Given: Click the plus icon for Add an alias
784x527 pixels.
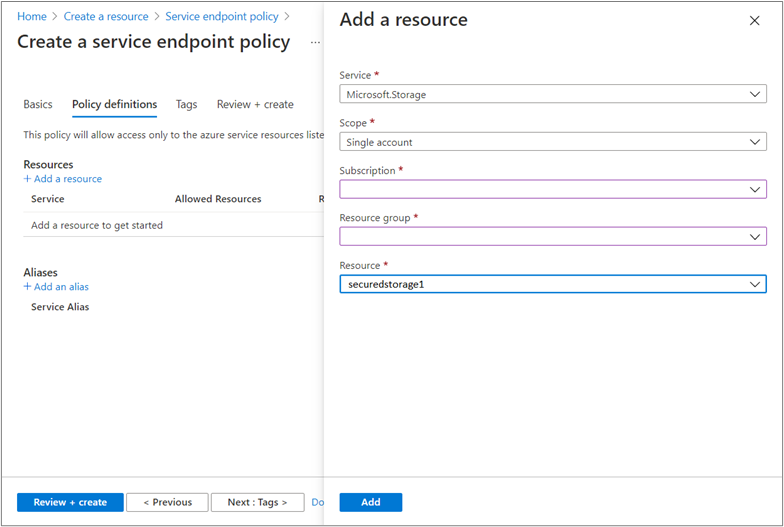Looking at the screenshot, I should tap(28, 286).
